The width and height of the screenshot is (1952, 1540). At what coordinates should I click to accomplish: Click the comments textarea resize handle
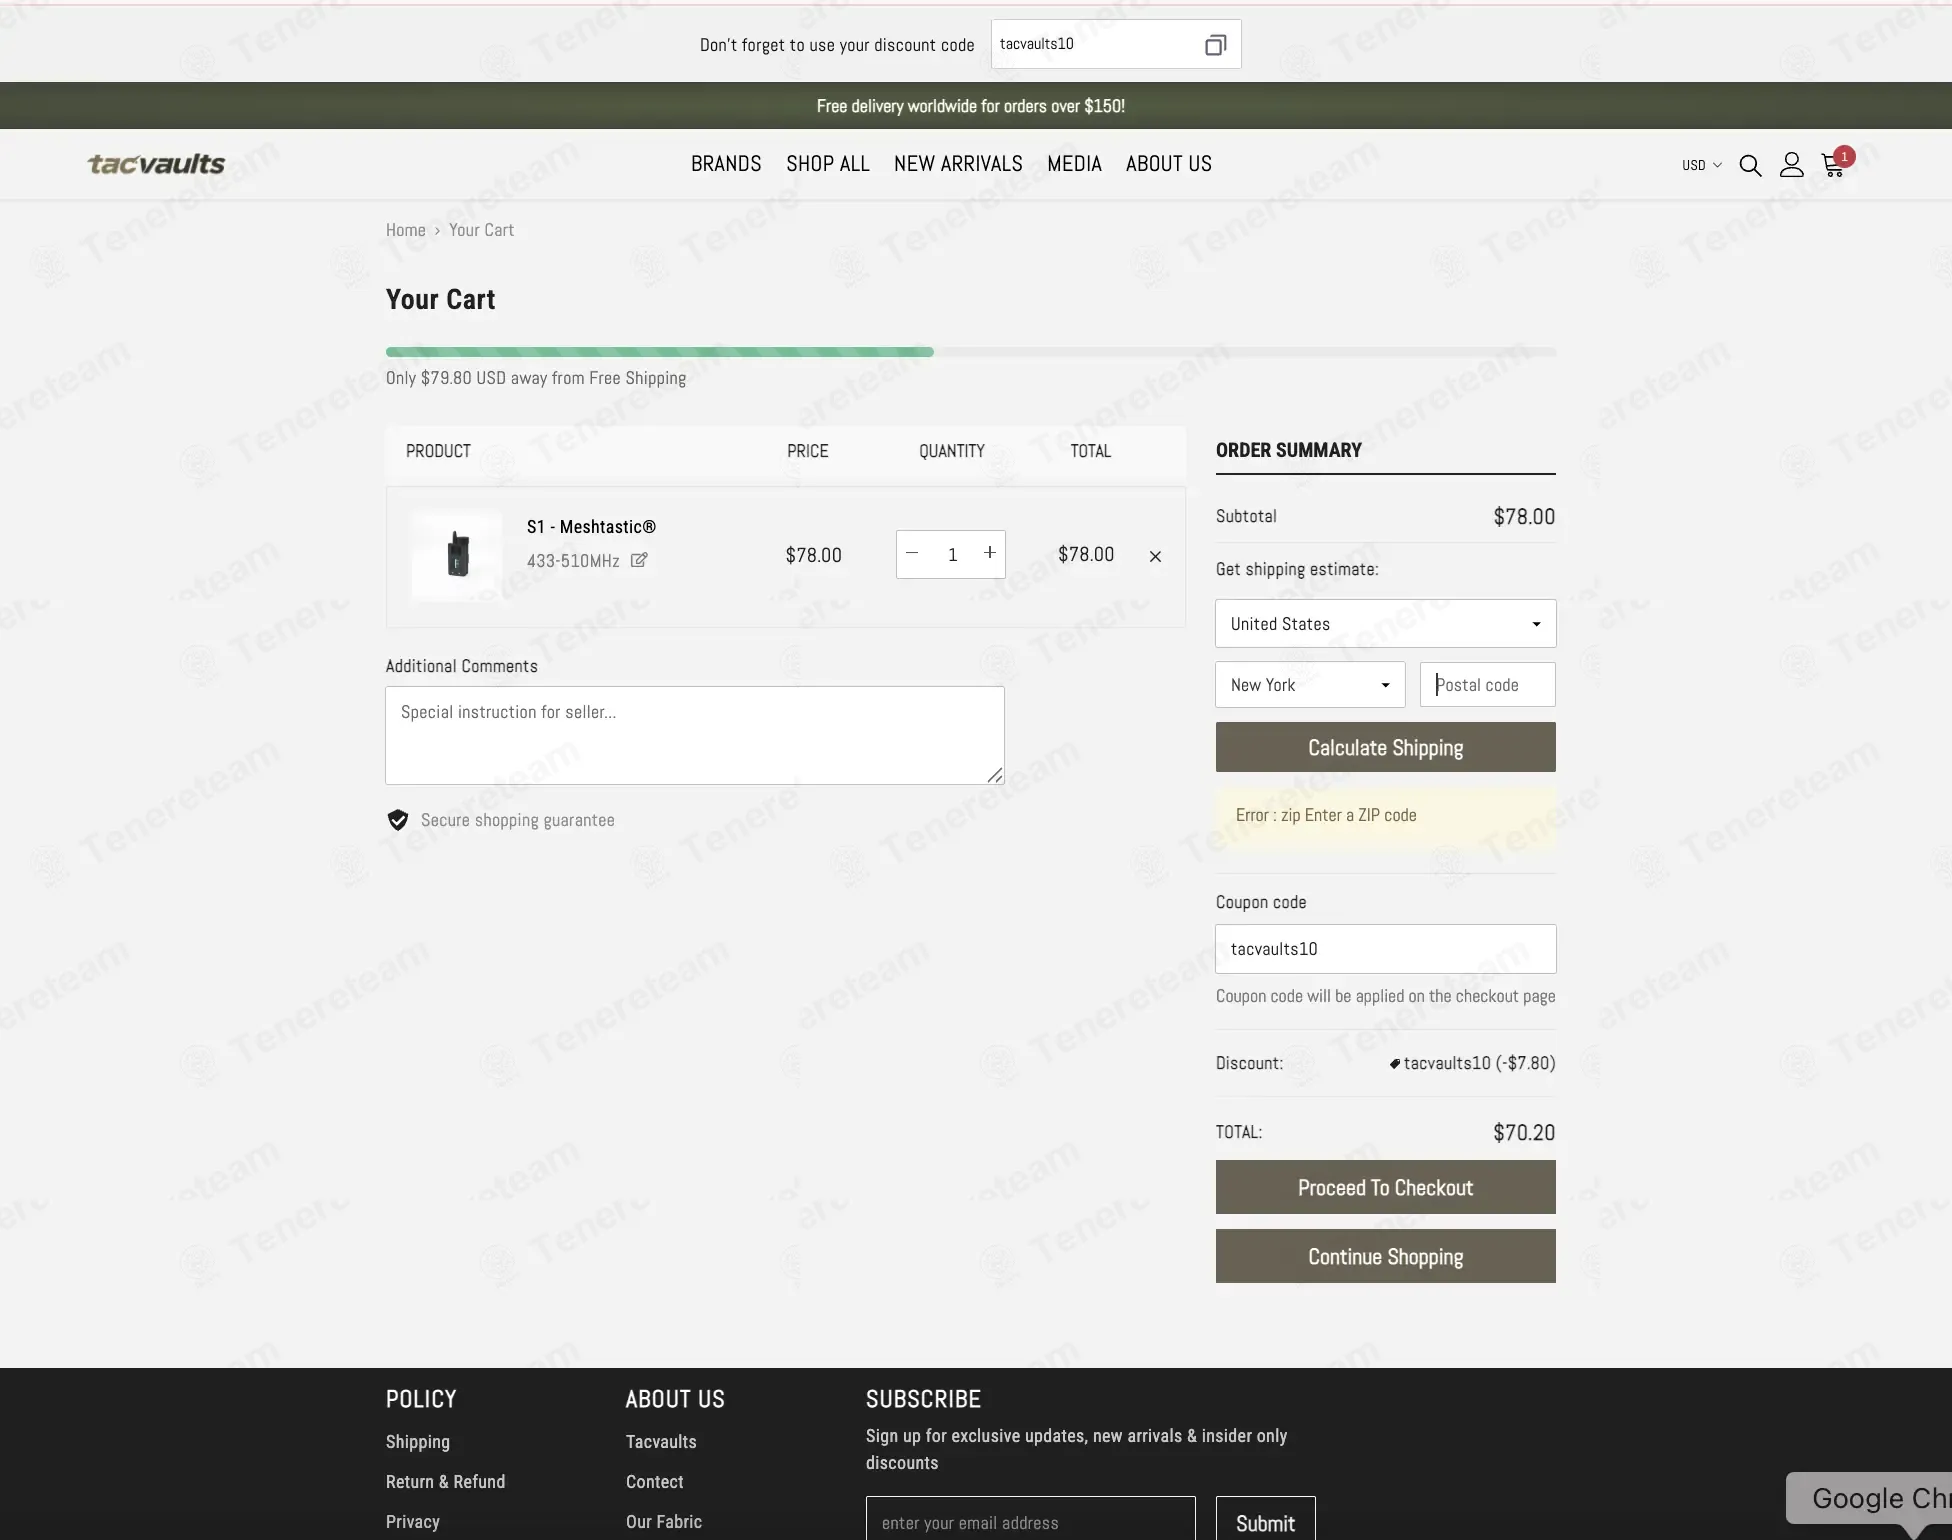click(x=995, y=775)
